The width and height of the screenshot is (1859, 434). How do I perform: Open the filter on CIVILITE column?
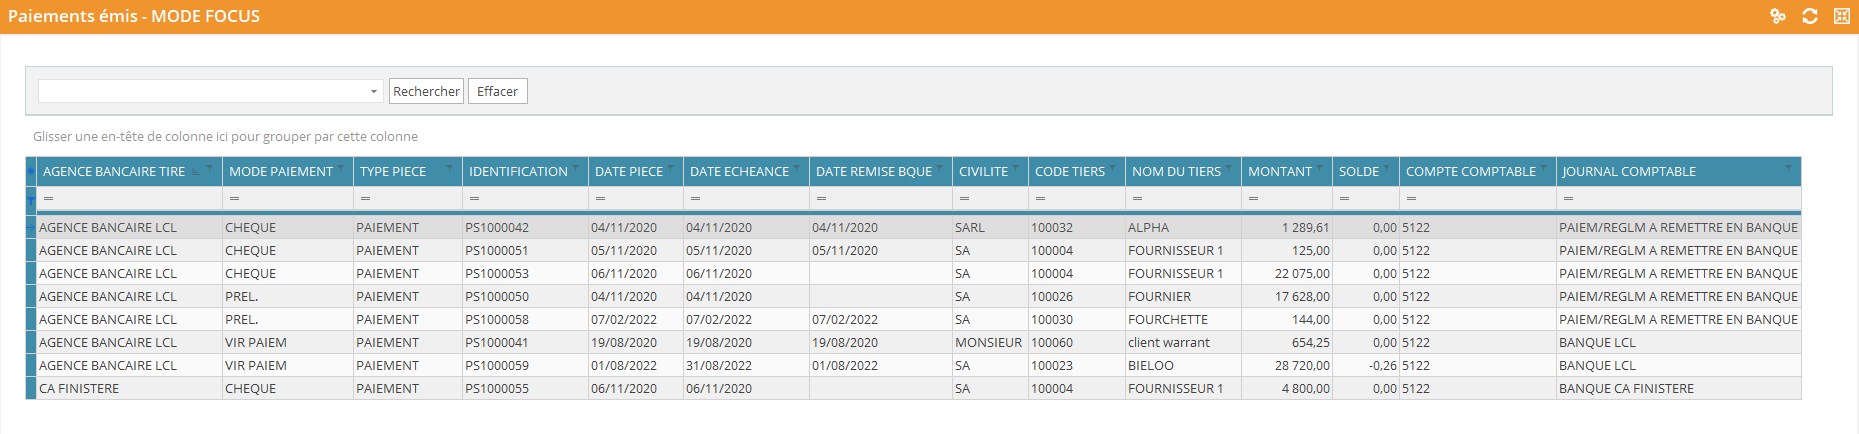1016,167
